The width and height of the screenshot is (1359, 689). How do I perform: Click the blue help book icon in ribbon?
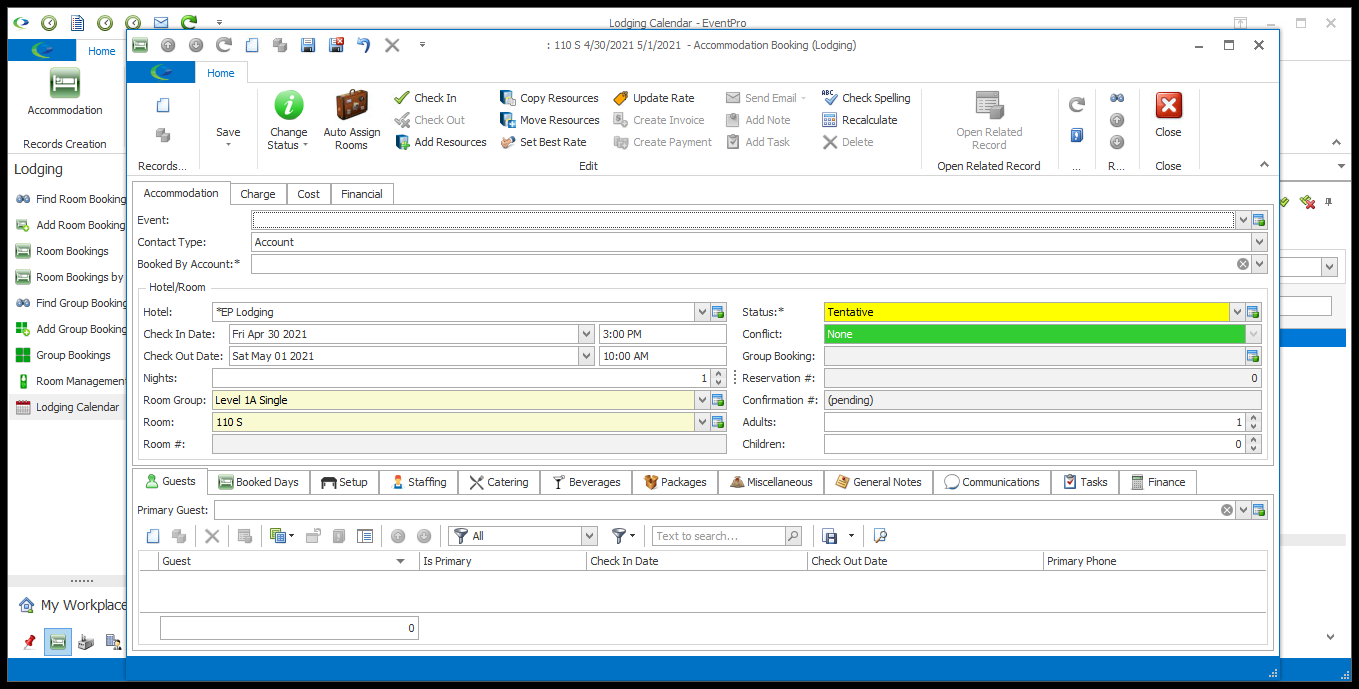1076,134
